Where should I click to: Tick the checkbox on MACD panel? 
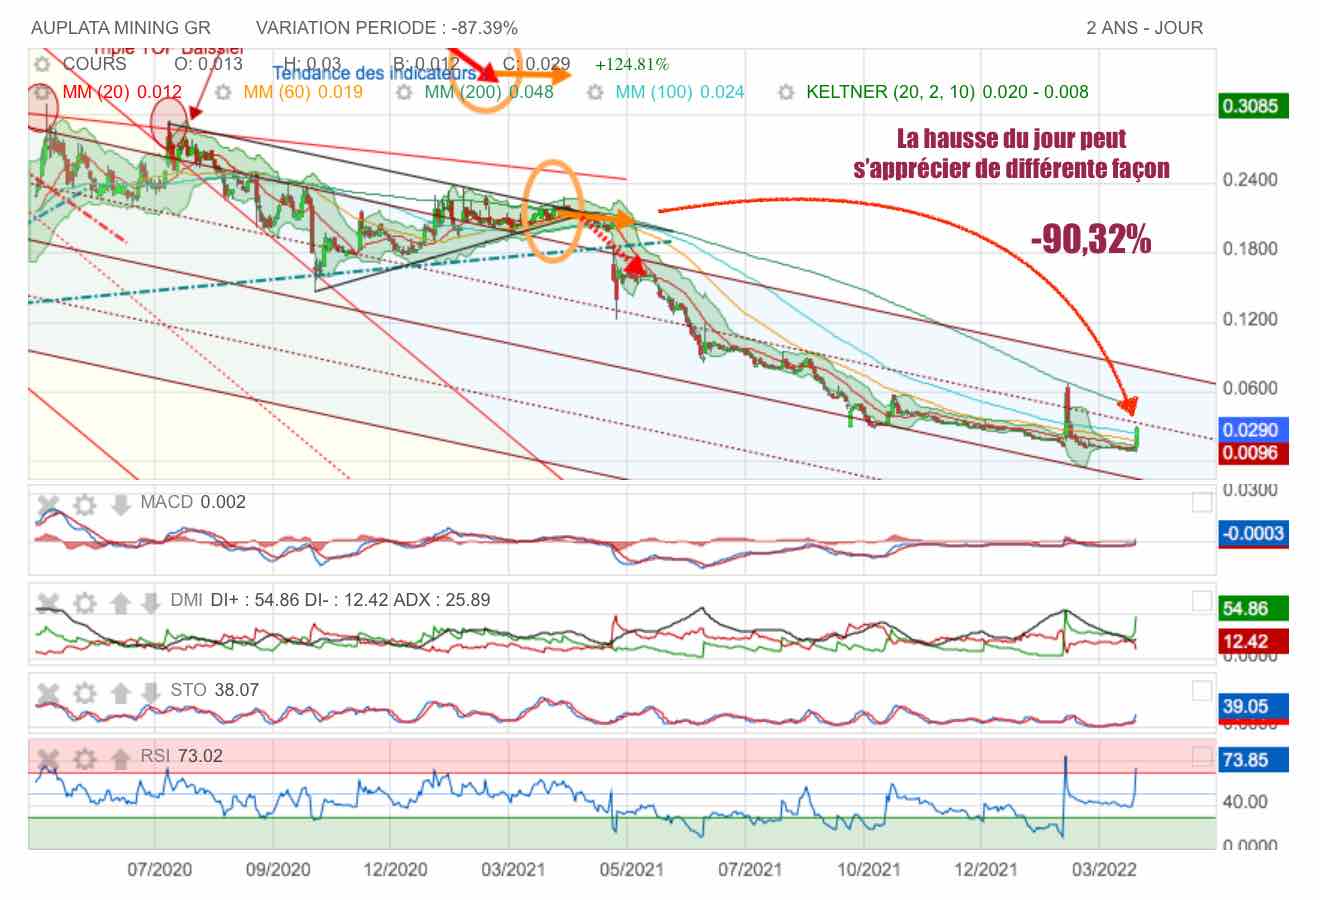(x=1202, y=503)
